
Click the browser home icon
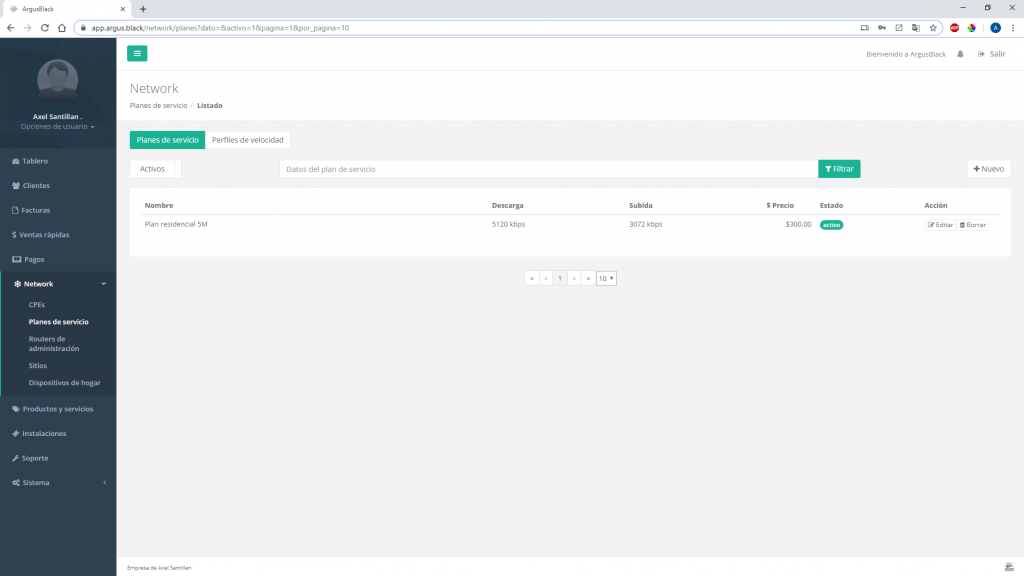pyautogui.click(x=62, y=28)
